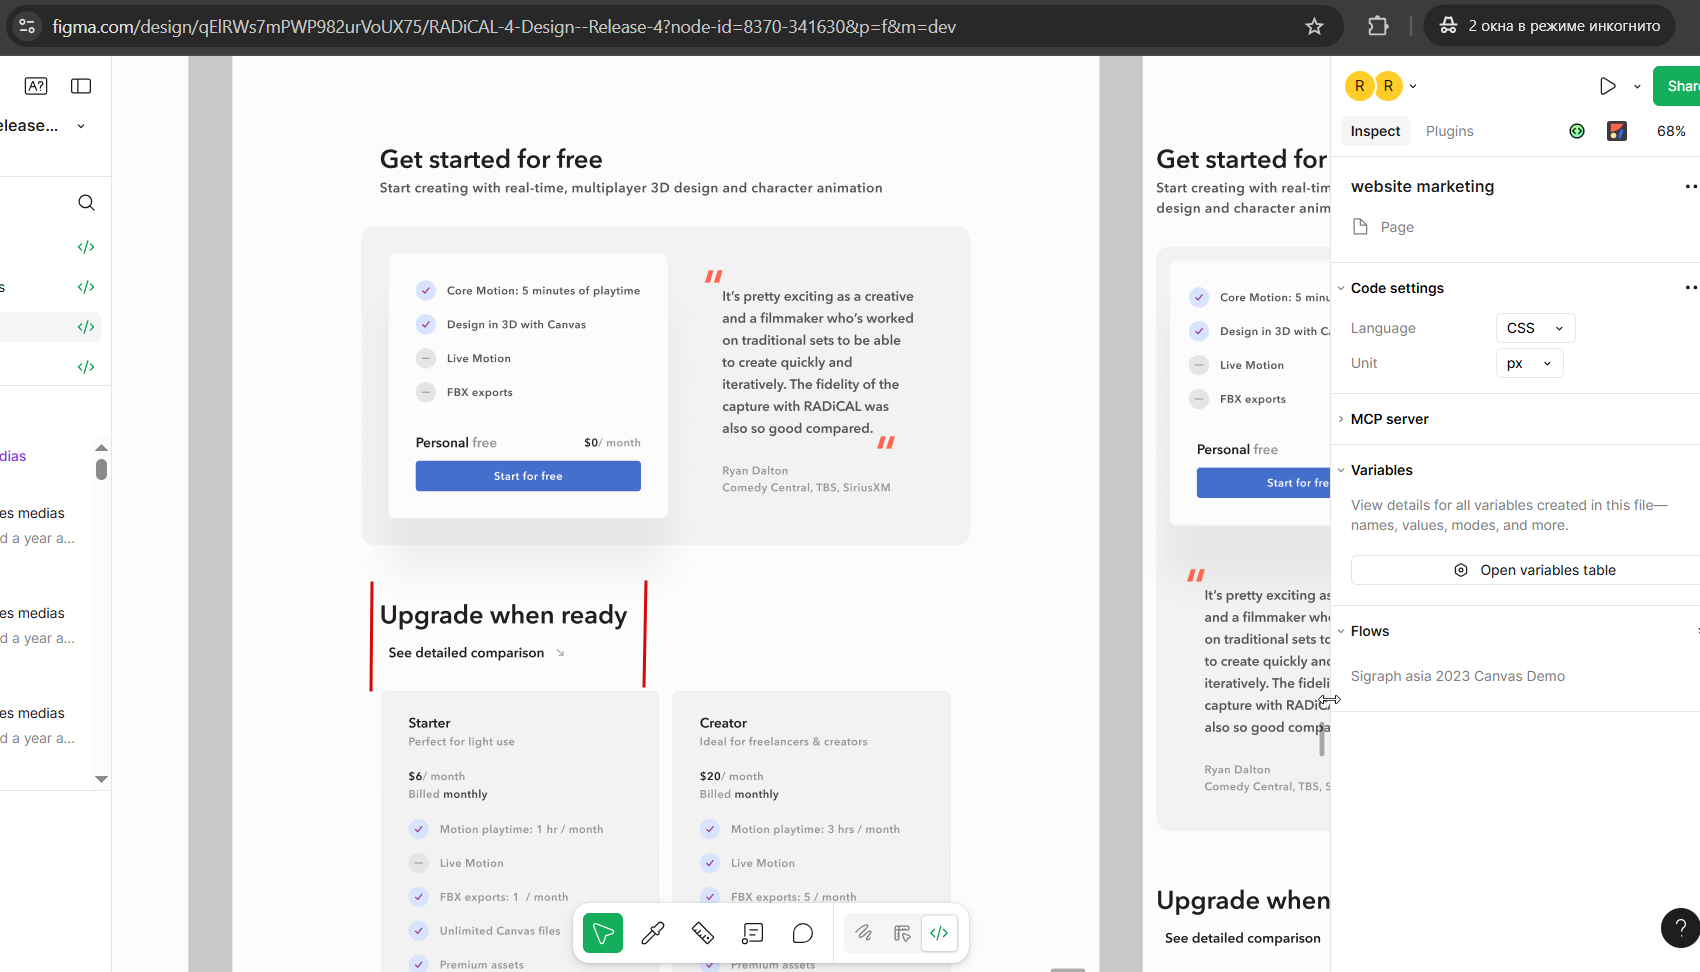Click the Present play icon

click(x=1607, y=86)
